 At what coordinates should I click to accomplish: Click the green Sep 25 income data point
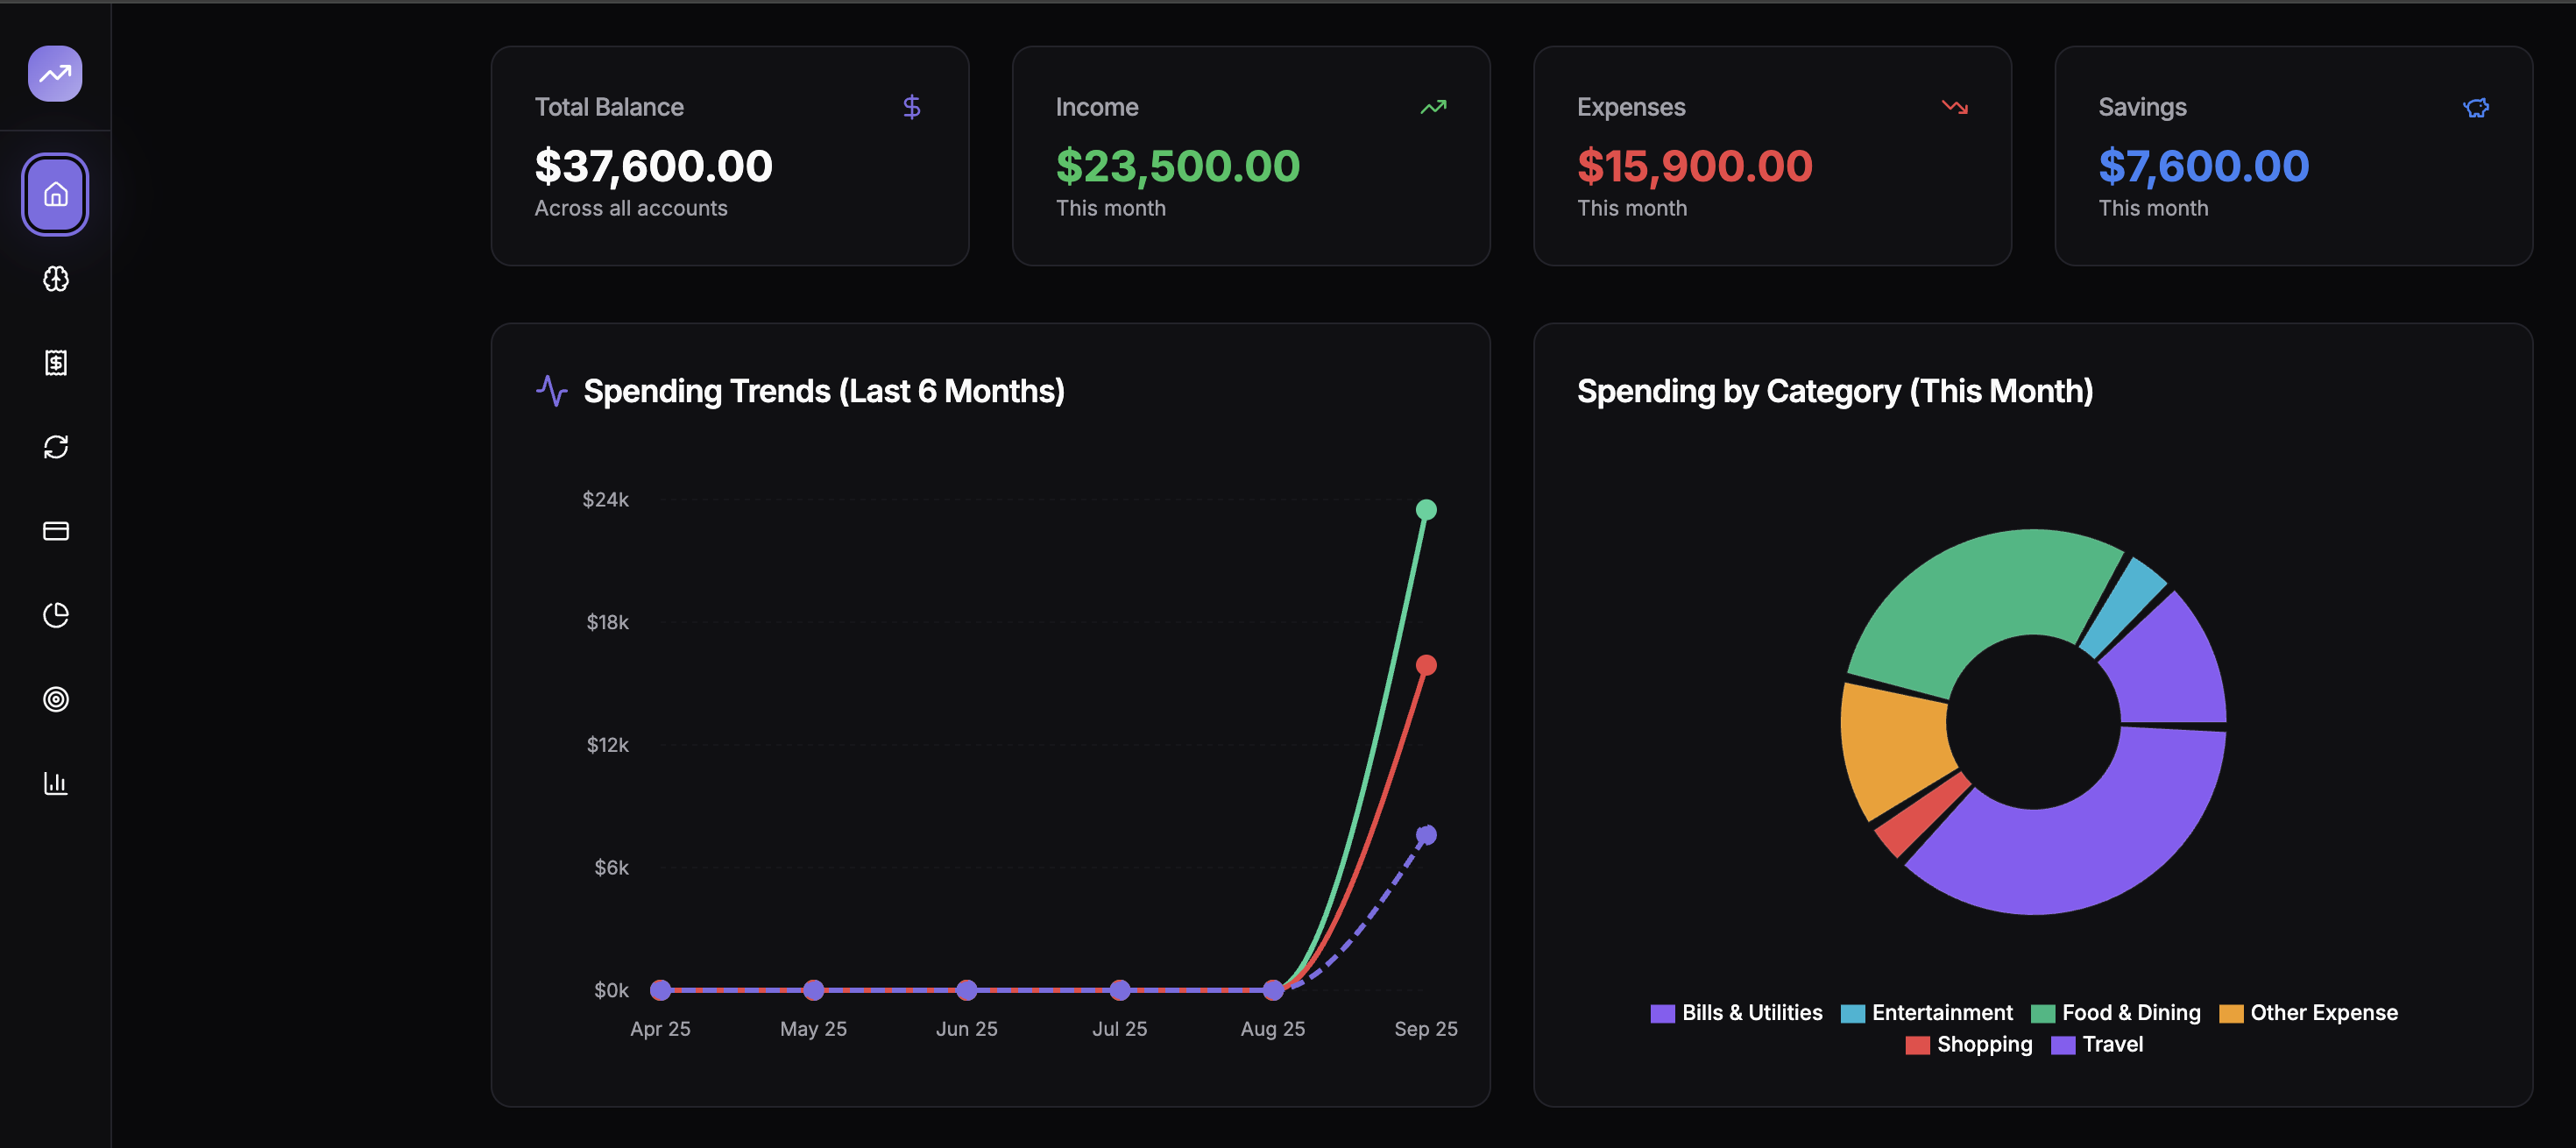pos(1425,510)
